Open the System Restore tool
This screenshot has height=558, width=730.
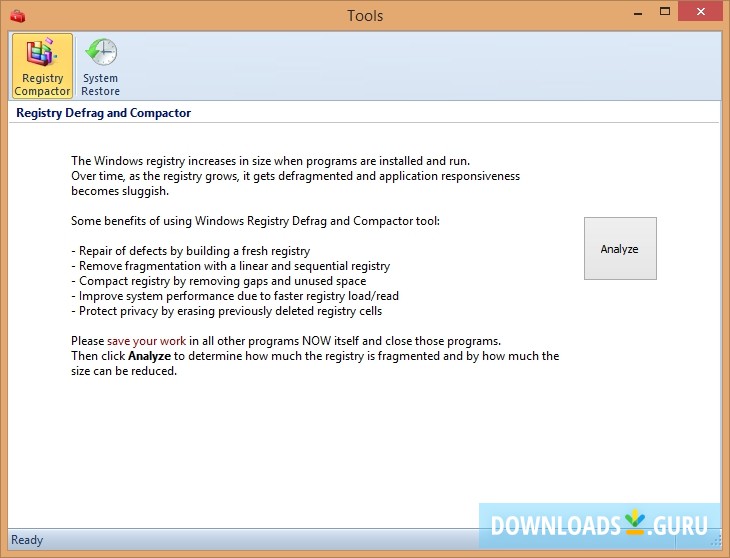tap(101, 66)
